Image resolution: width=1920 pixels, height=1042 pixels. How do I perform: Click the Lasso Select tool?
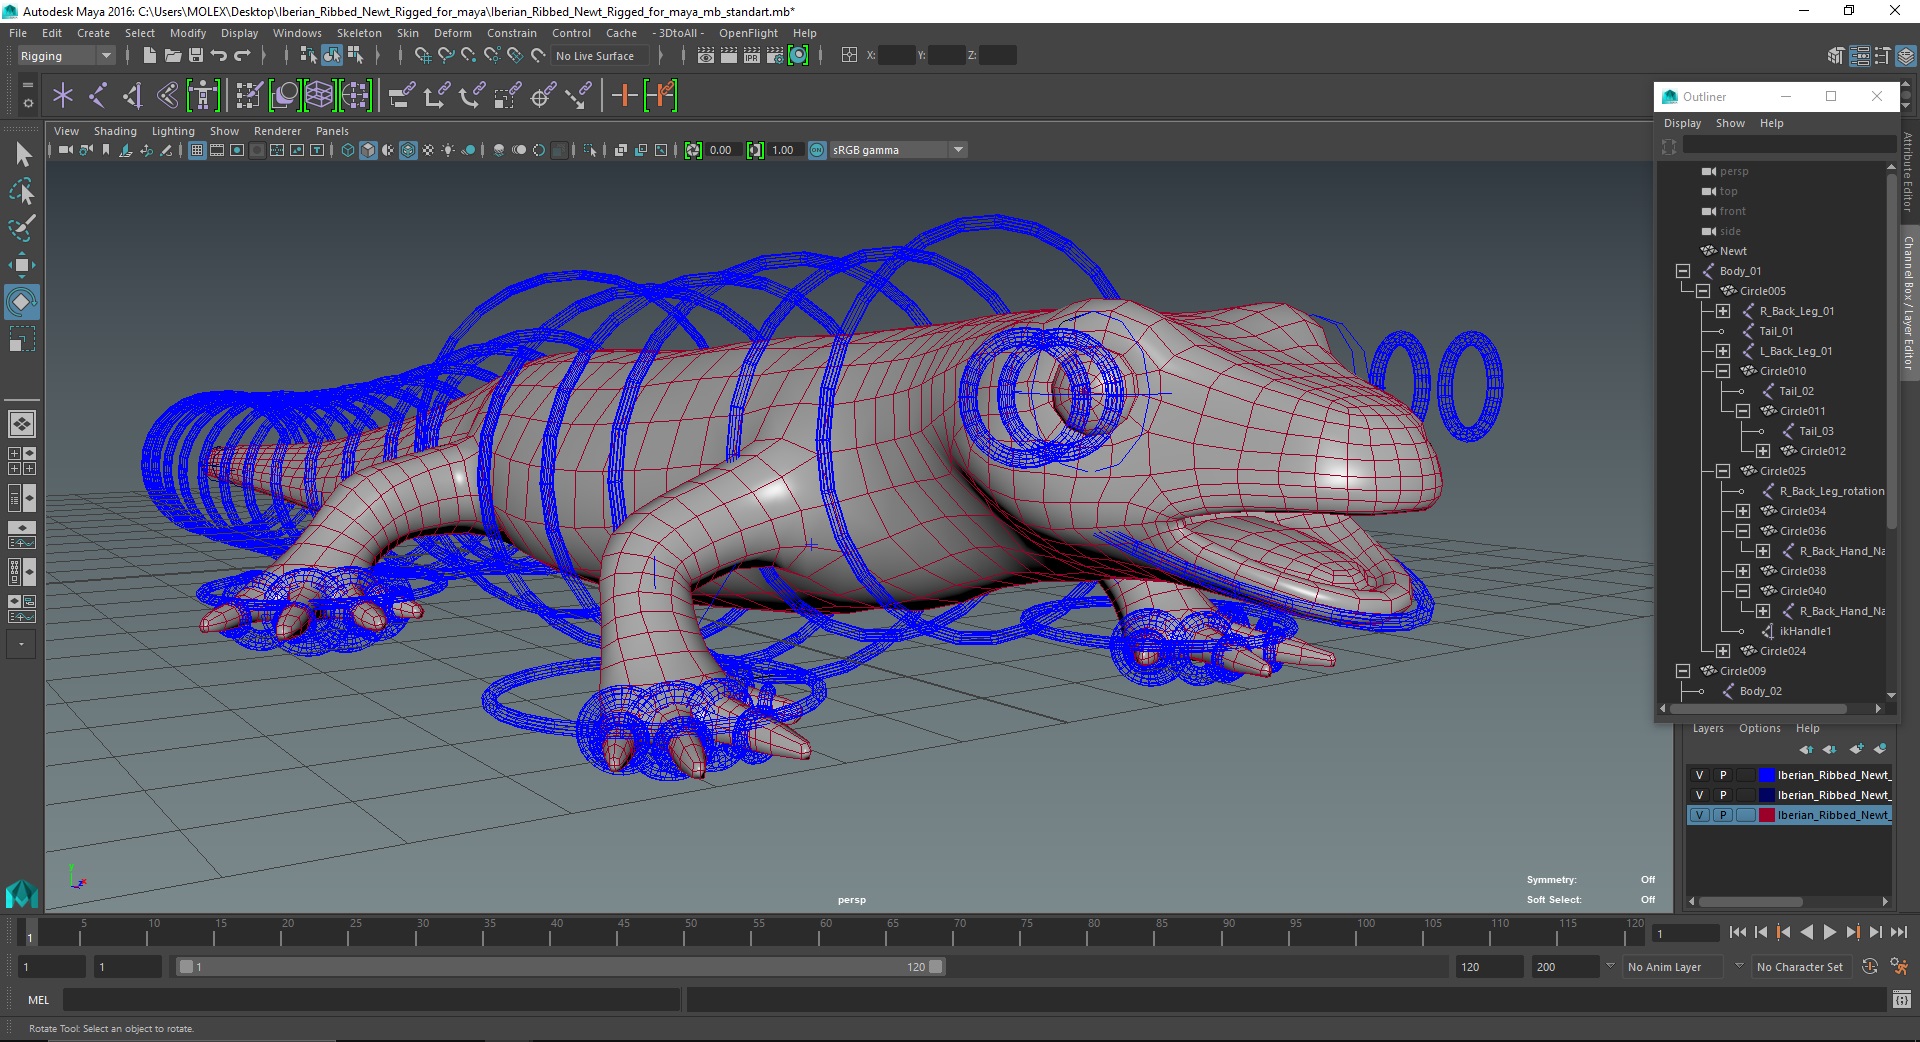[21, 191]
